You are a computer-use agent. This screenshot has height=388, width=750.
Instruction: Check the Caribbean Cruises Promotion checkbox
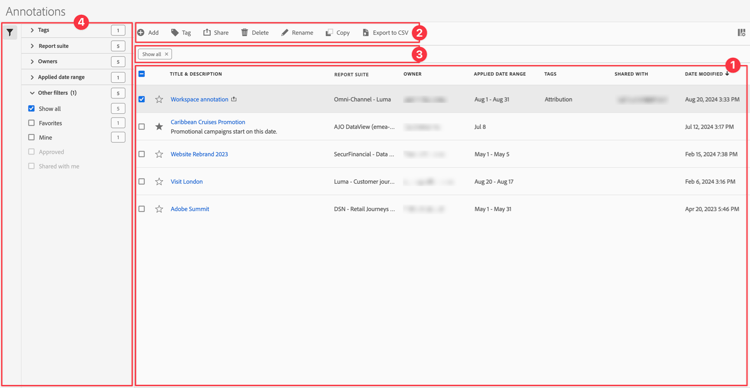point(142,127)
